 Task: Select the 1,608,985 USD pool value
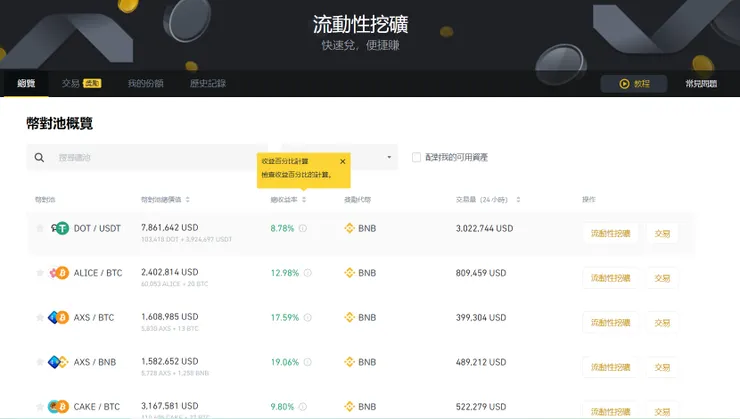pos(169,317)
